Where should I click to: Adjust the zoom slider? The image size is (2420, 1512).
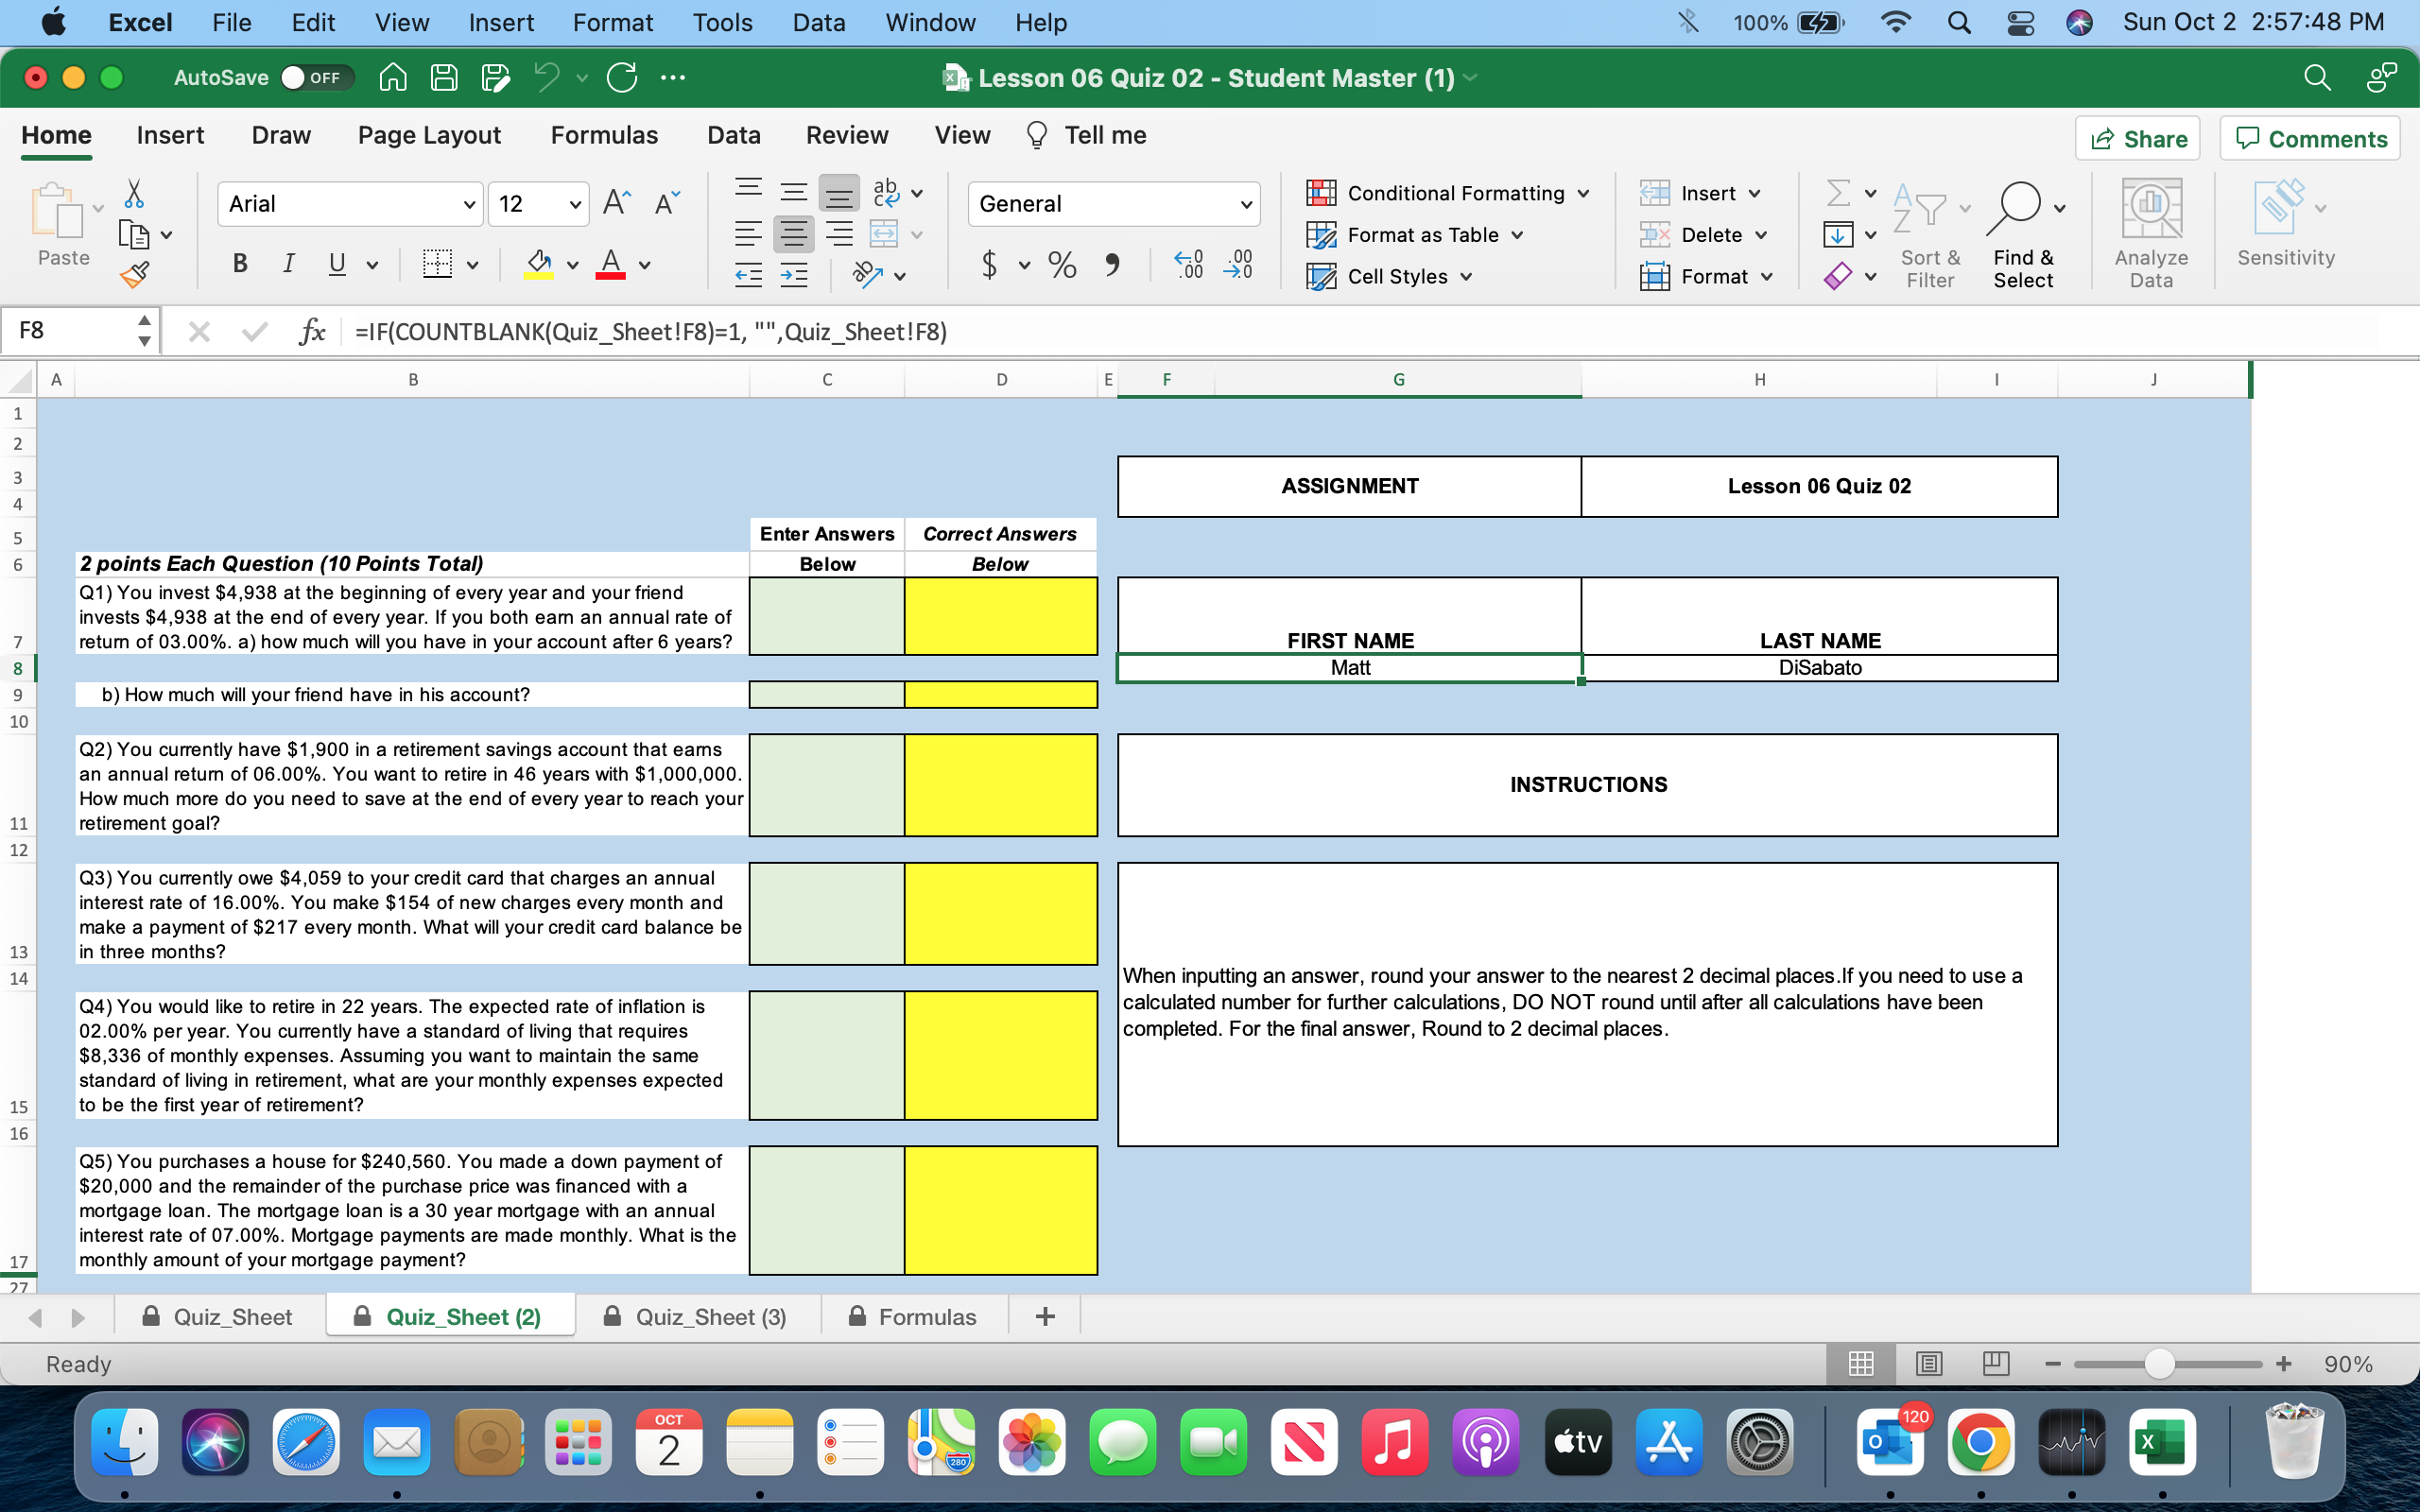[2160, 1363]
